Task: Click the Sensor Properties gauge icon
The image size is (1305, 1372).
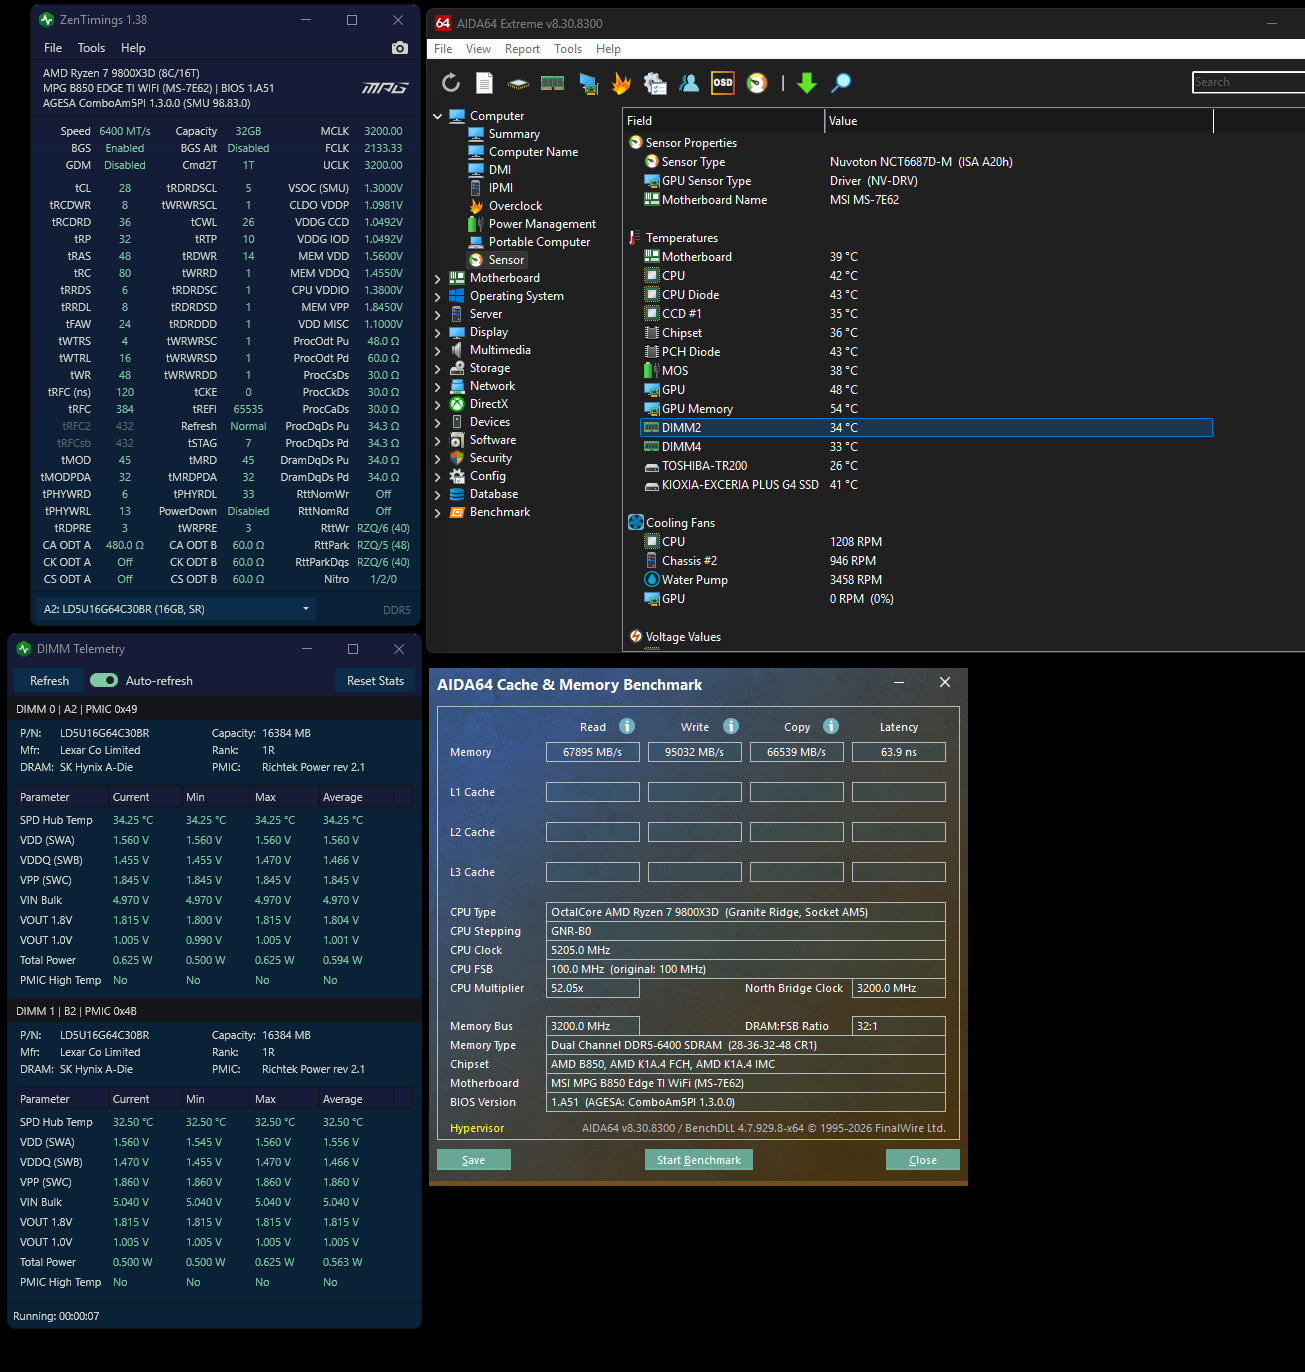Action: click(635, 143)
